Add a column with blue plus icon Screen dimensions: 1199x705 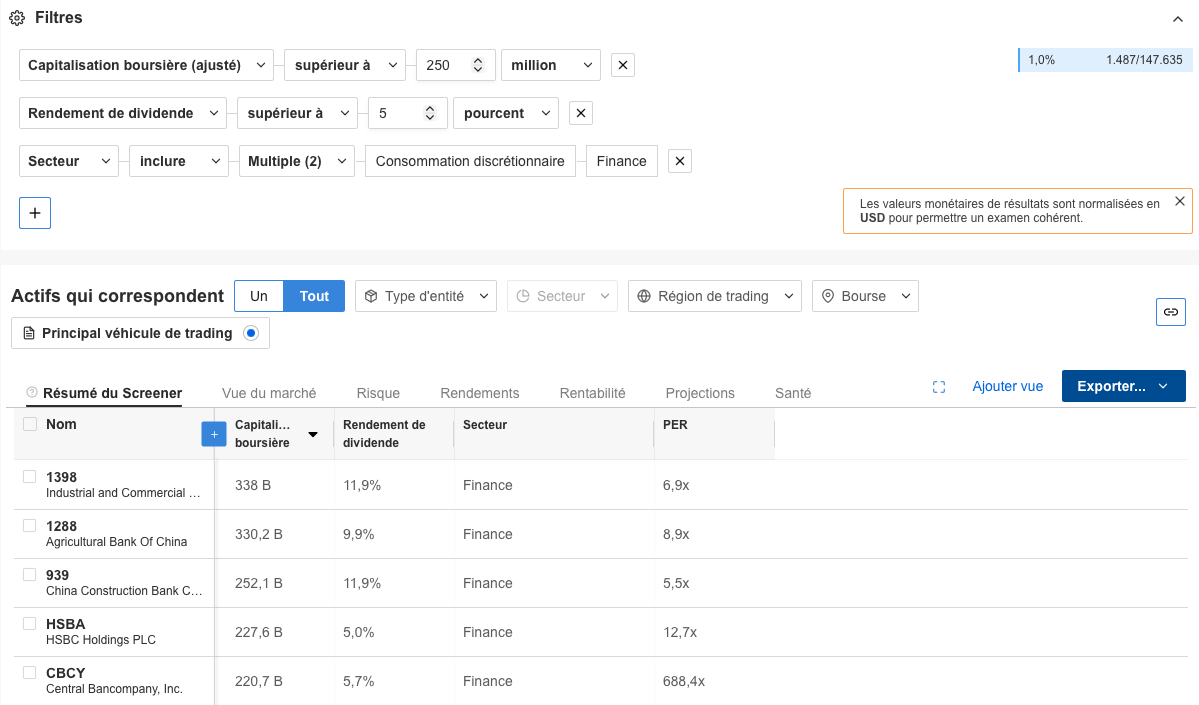point(213,434)
